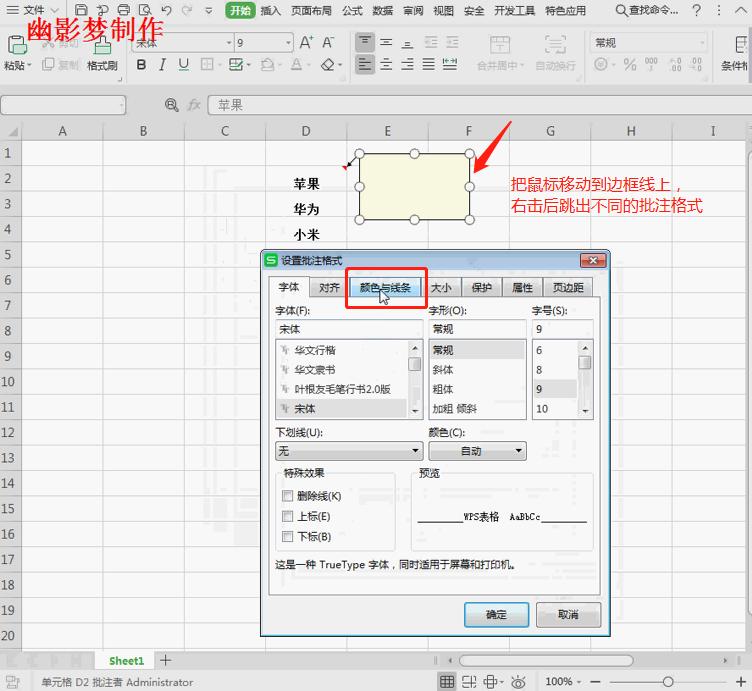
Task: Click the Font Color A icon
Action: (x=296, y=64)
